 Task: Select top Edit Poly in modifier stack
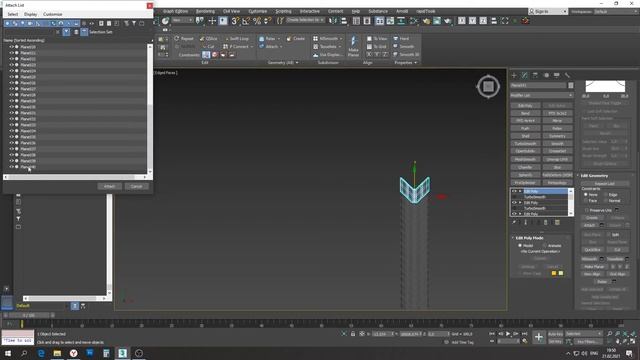pyautogui.click(x=545, y=191)
